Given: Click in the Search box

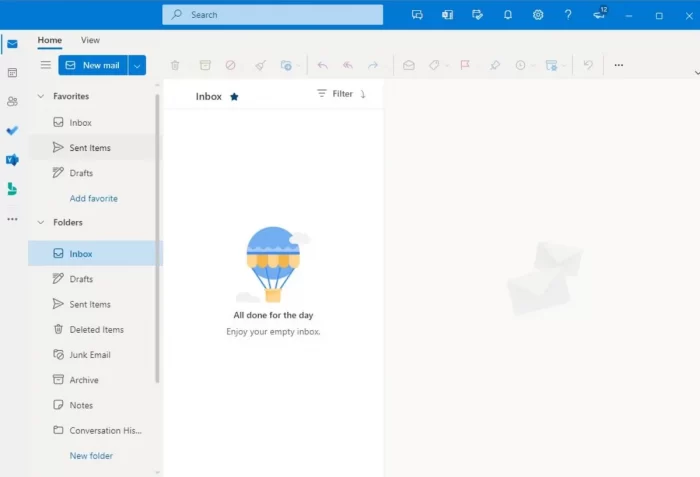Looking at the screenshot, I should (272, 15).
